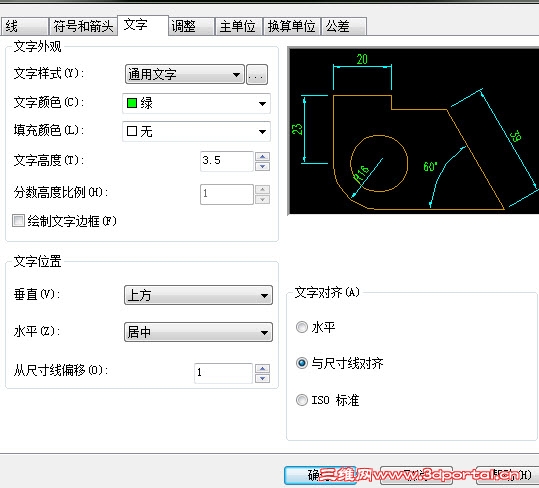Click the down arrow of 分数高度比例

tap(263, 199)
